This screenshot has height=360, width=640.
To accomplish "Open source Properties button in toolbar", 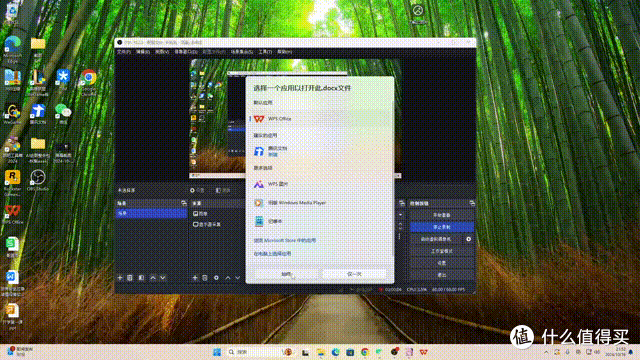I will pos(197,190).
